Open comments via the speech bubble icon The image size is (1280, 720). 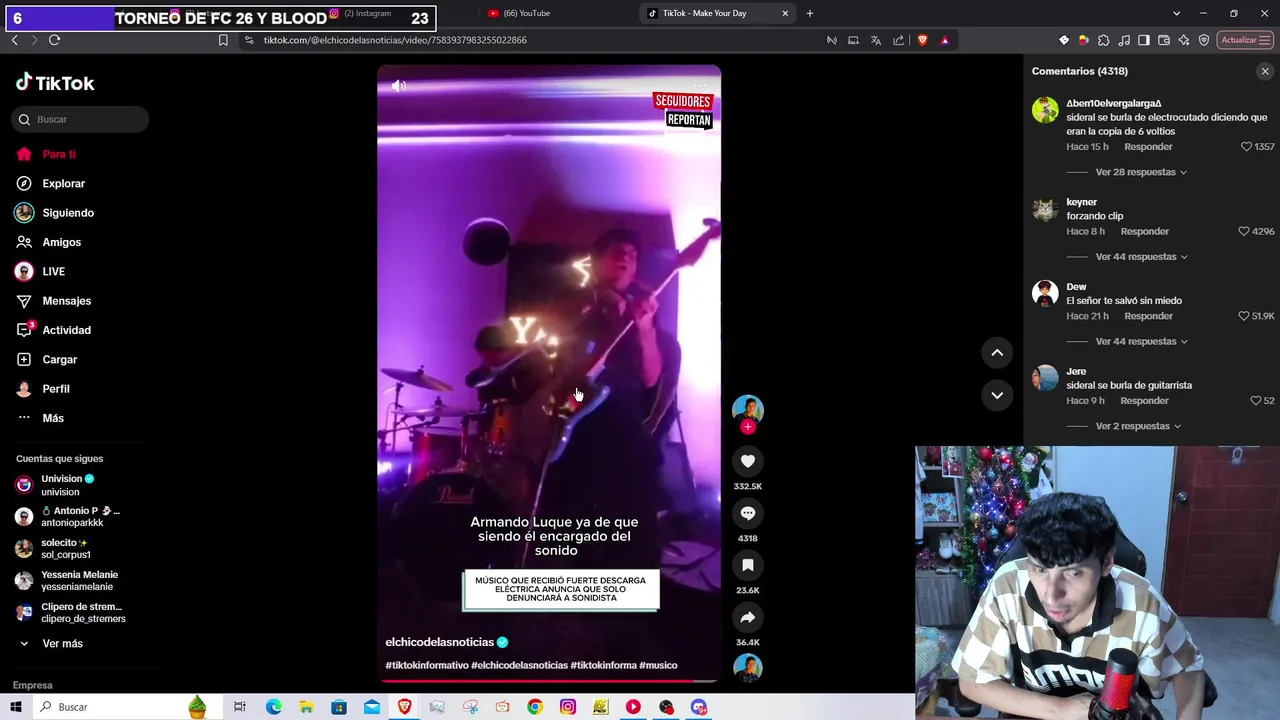(x=747, y=513)
